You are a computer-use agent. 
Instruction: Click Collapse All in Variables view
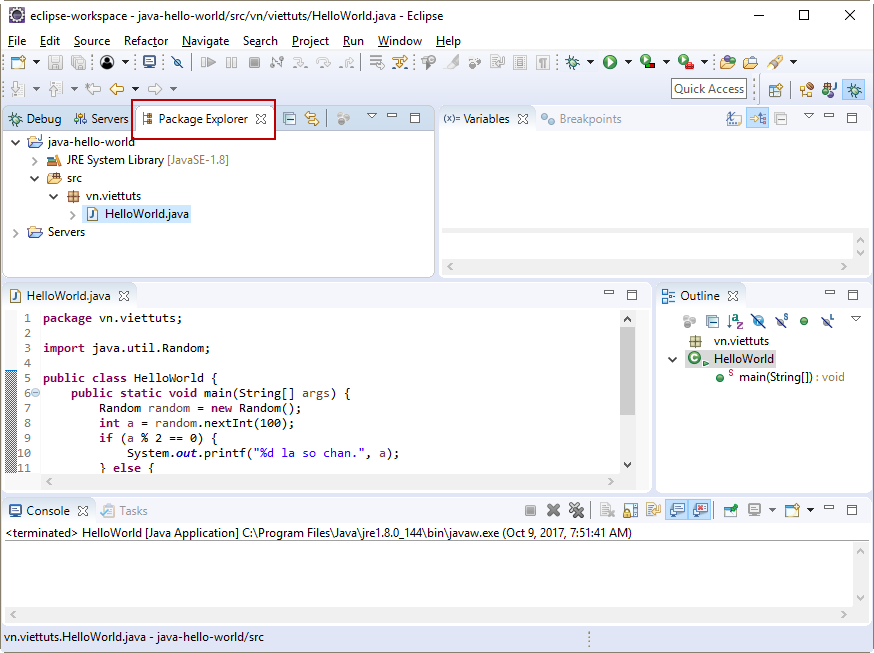[x=781, y=119]
